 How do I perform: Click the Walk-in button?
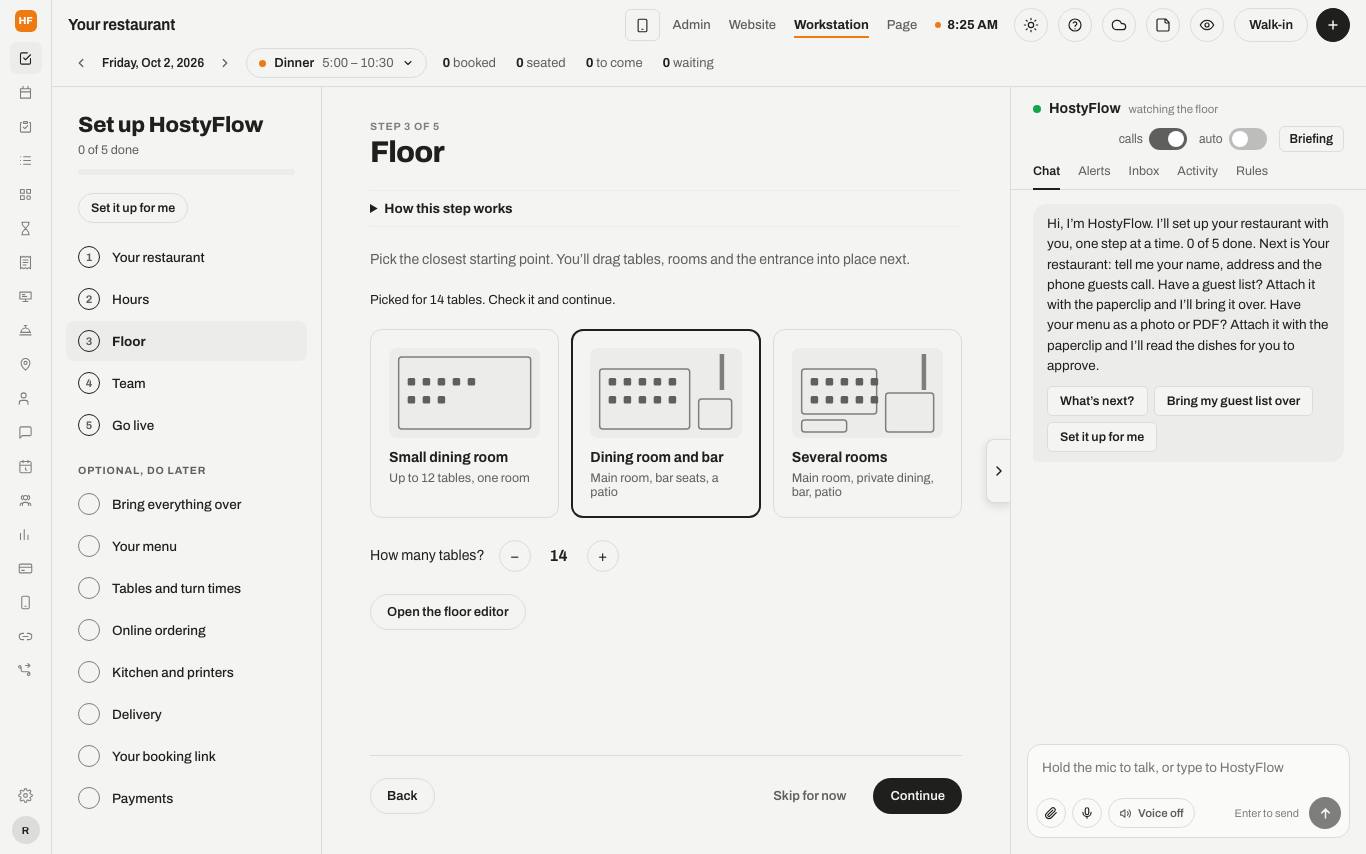pos(1270,25)
